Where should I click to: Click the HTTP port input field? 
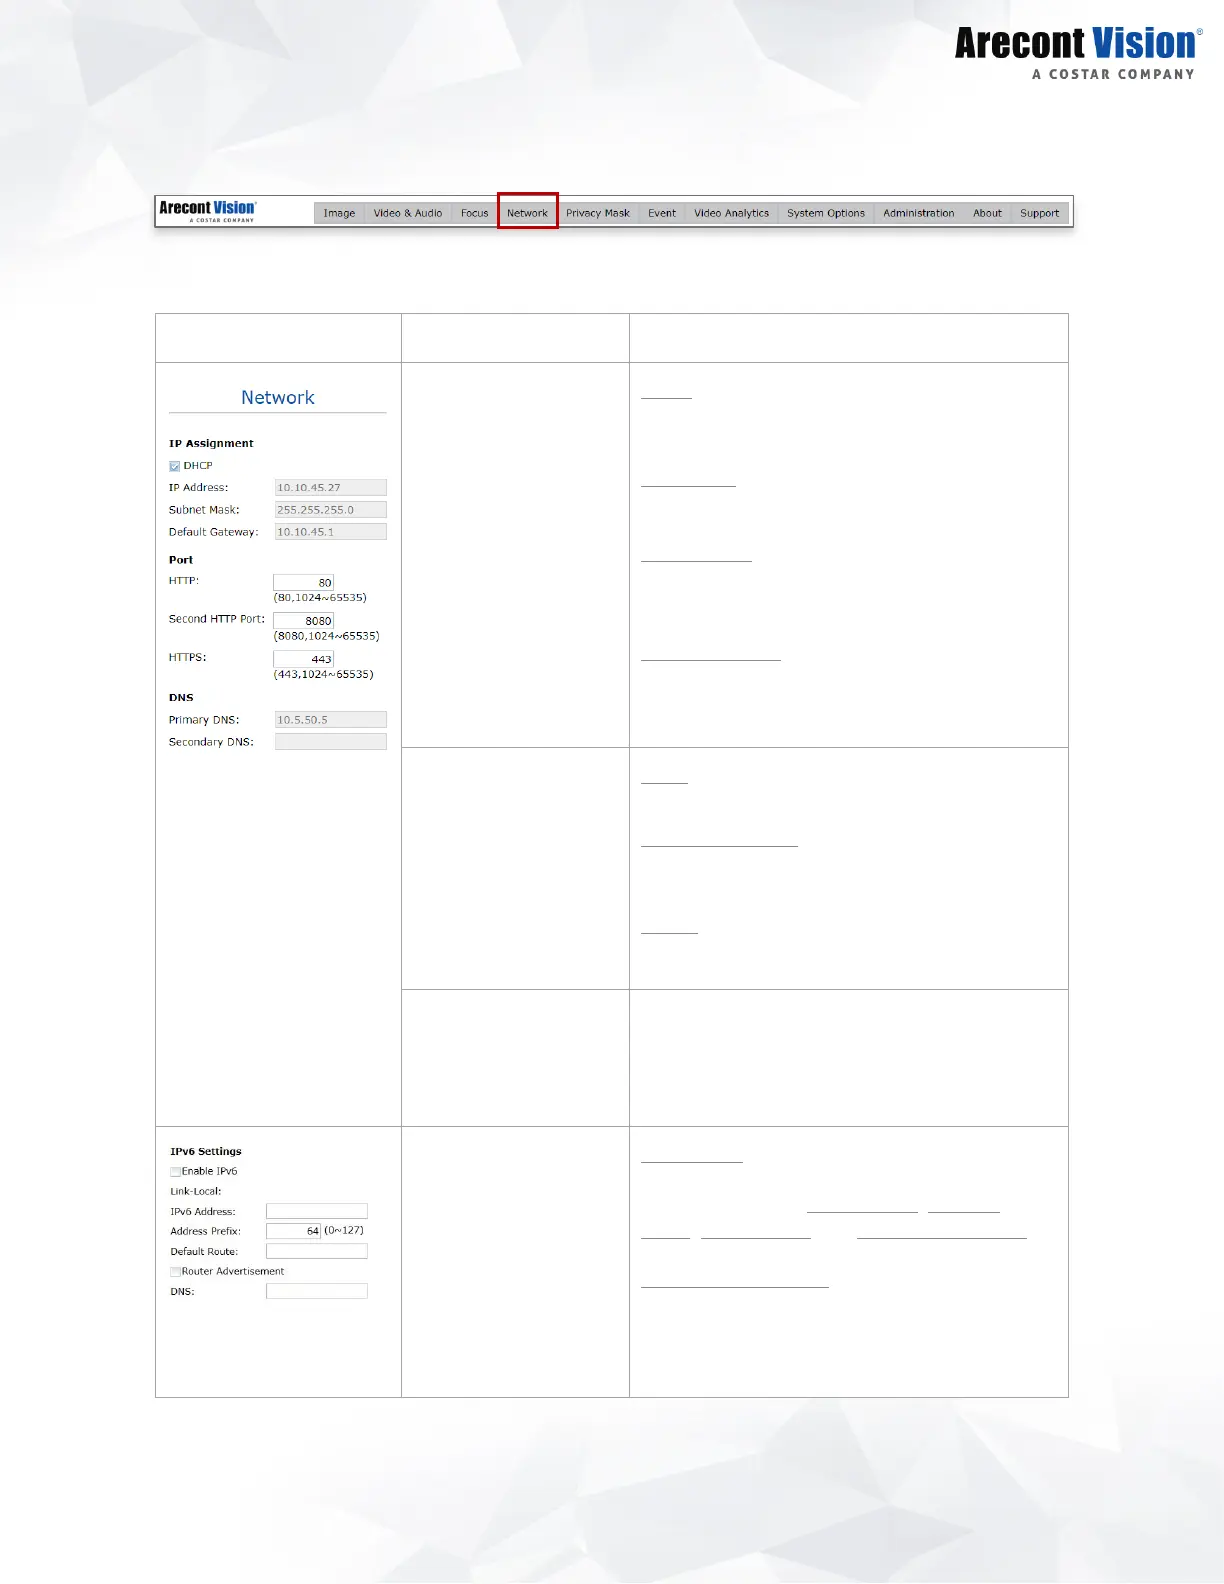coord(303,582)
